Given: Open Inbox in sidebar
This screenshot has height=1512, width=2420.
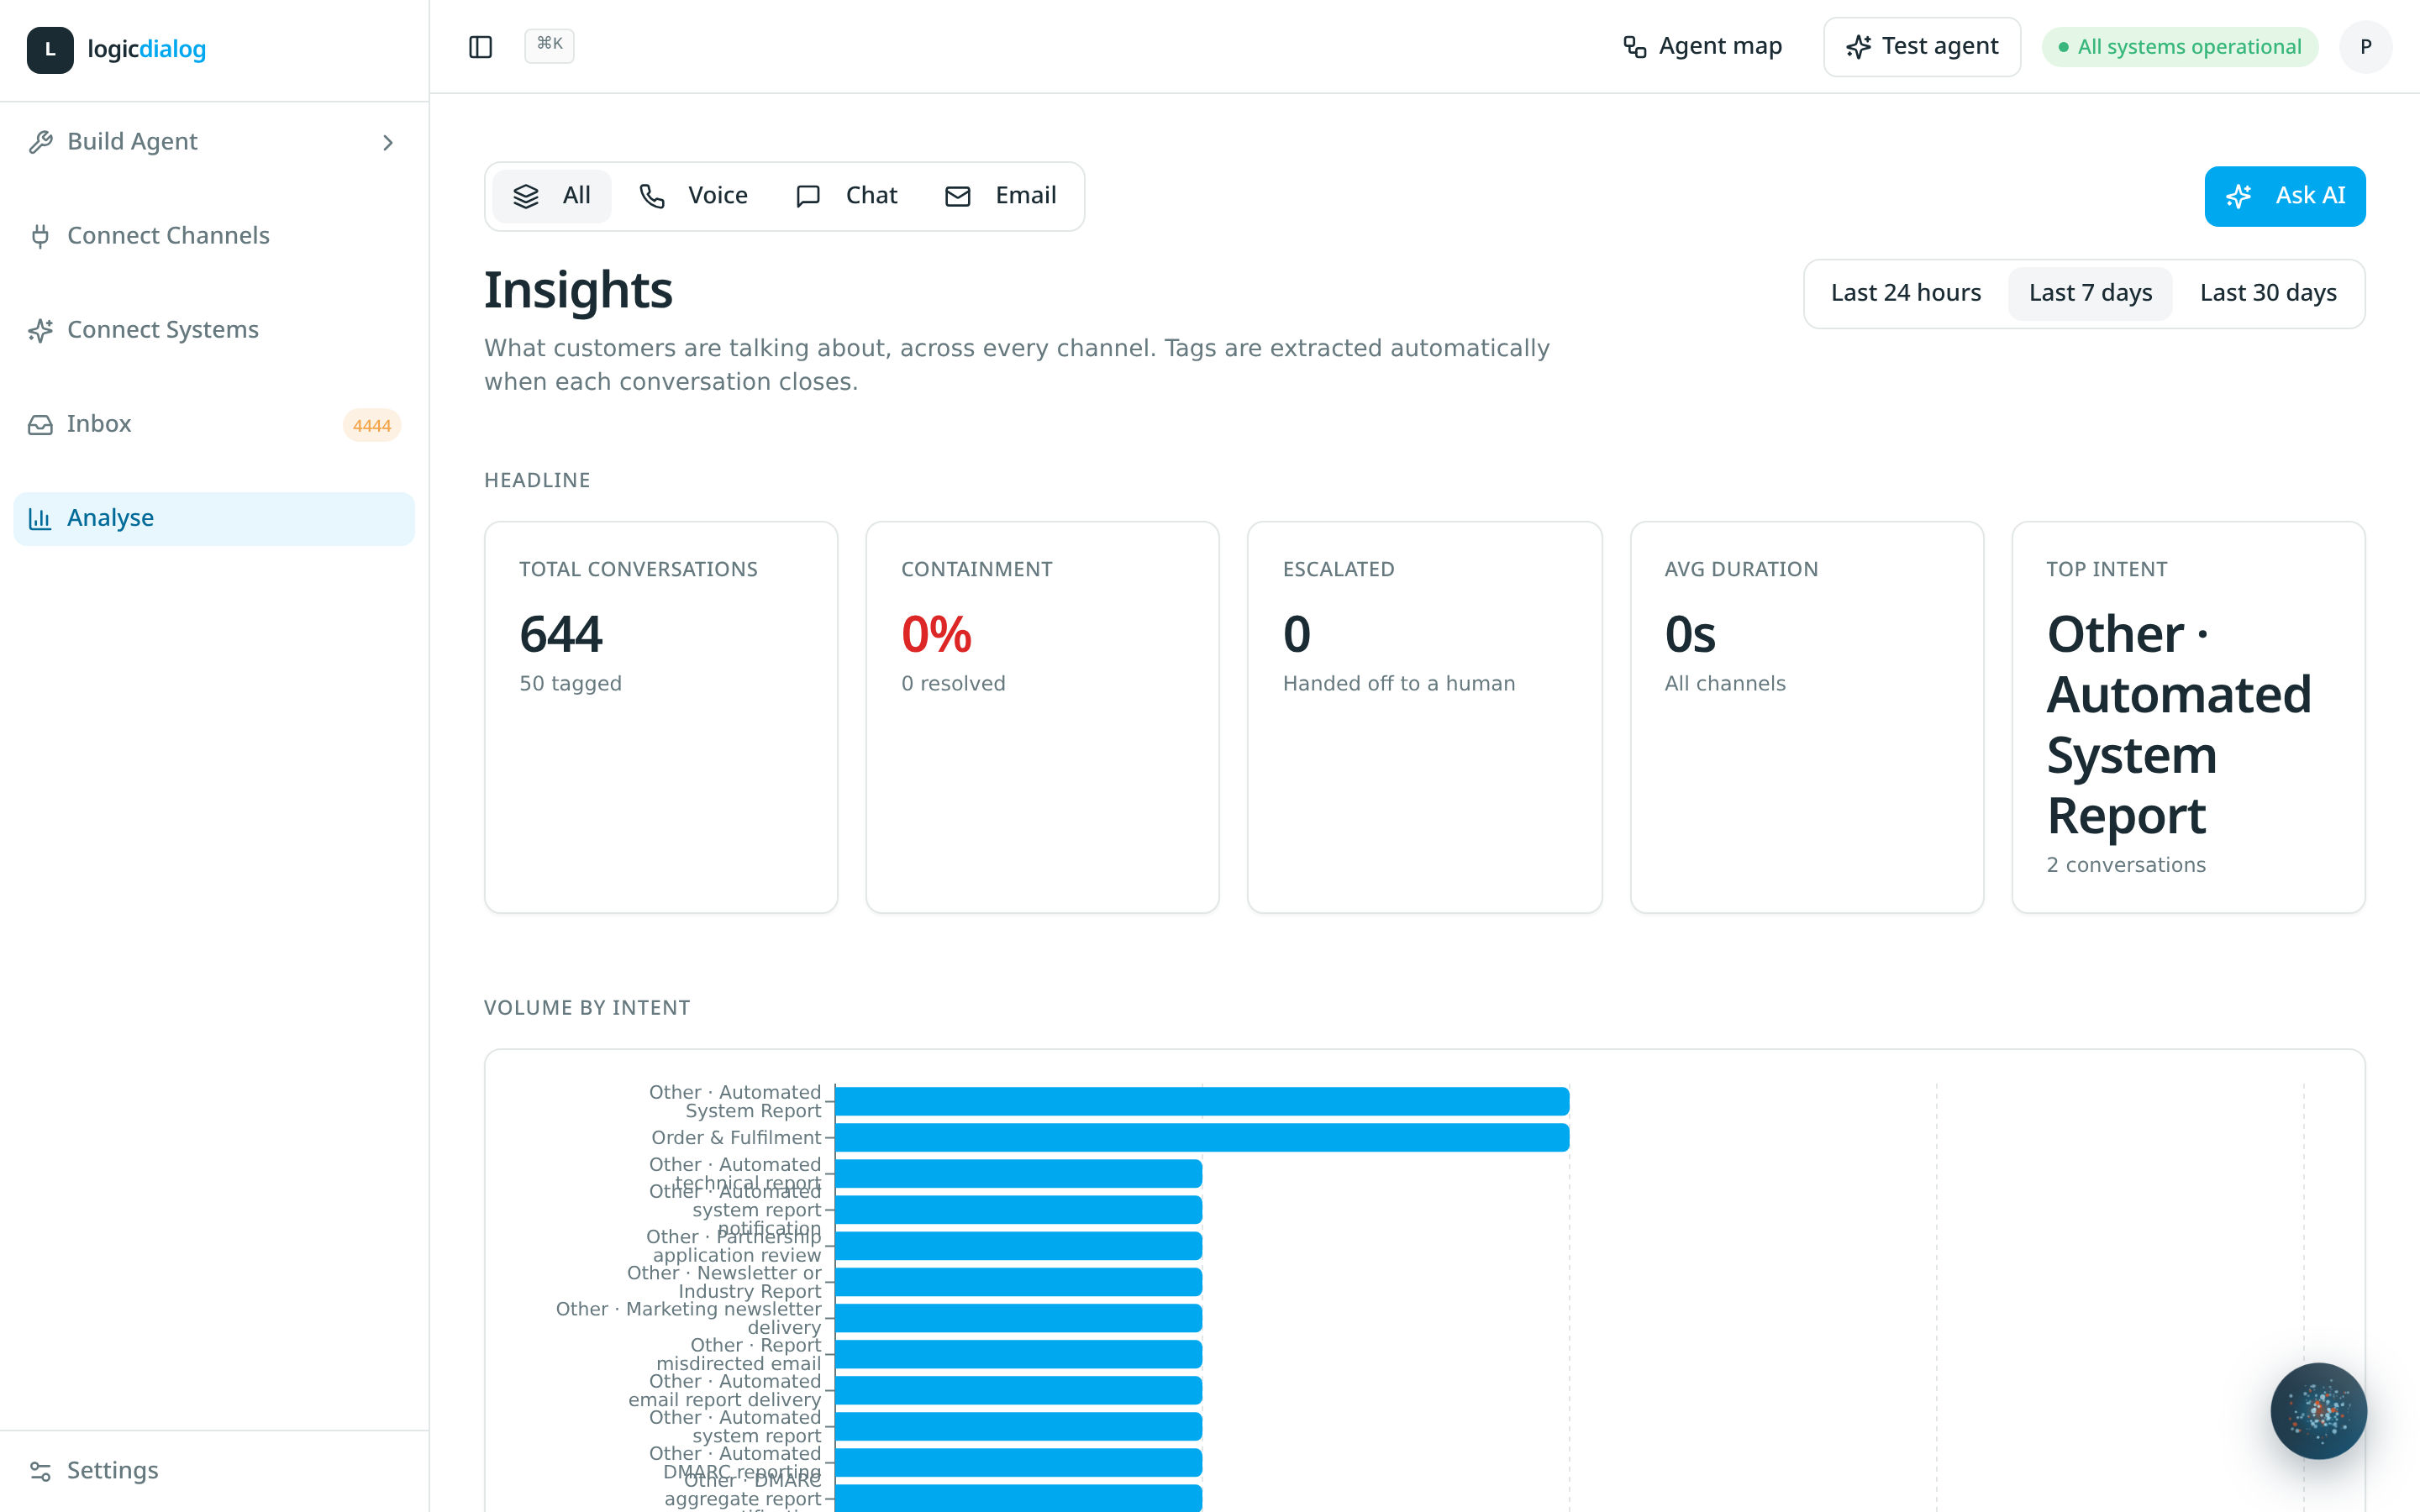Looking at the screenshot, I should point(214,424).
